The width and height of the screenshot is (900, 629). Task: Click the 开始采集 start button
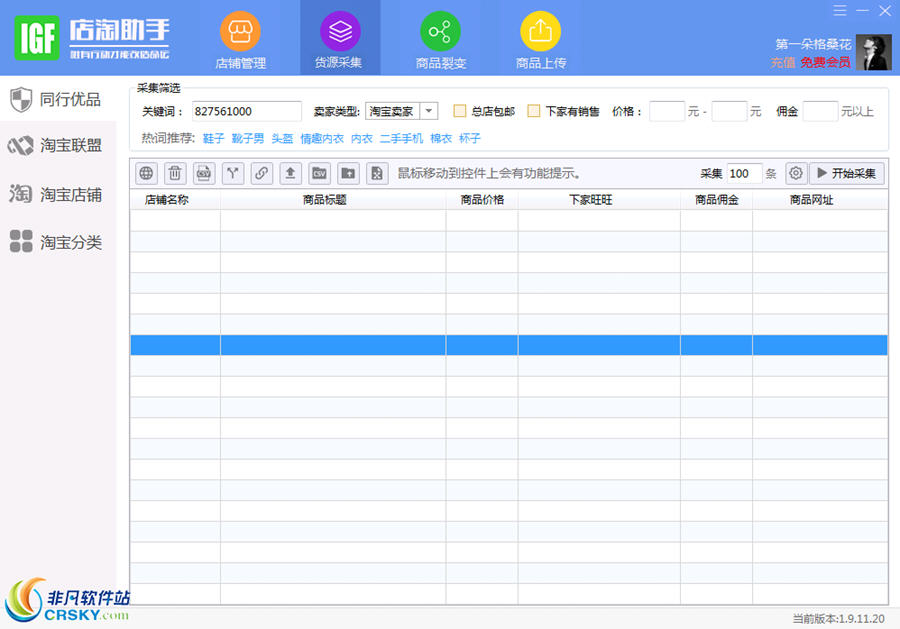(847, 173)
